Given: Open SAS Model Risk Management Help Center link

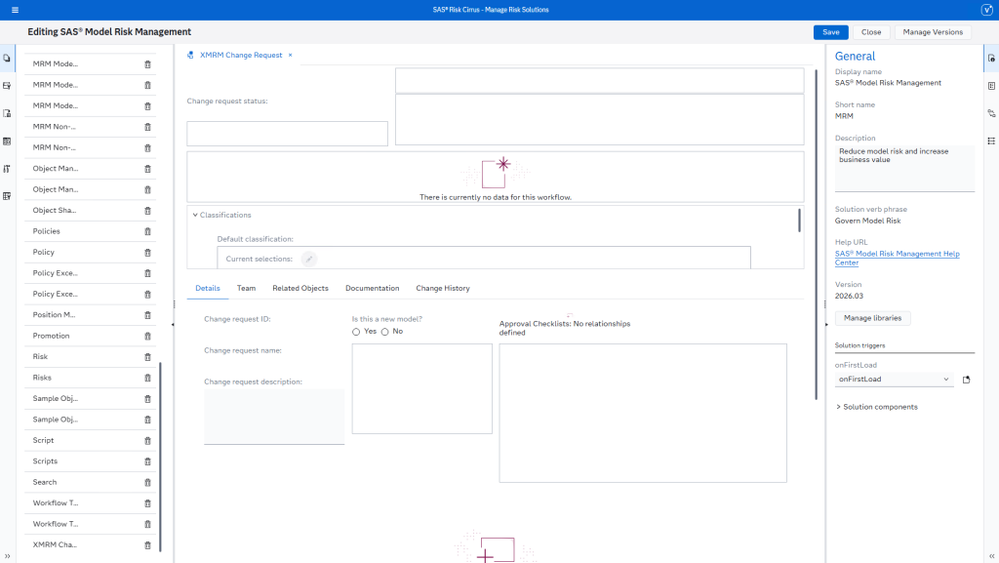Looking at the screenshot, I should click(897, 258).
